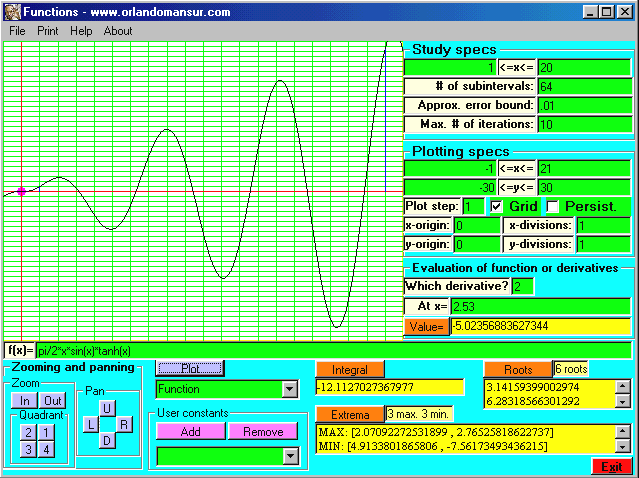
Task: Open the Function type dropdown
Action: coord(290,389)
